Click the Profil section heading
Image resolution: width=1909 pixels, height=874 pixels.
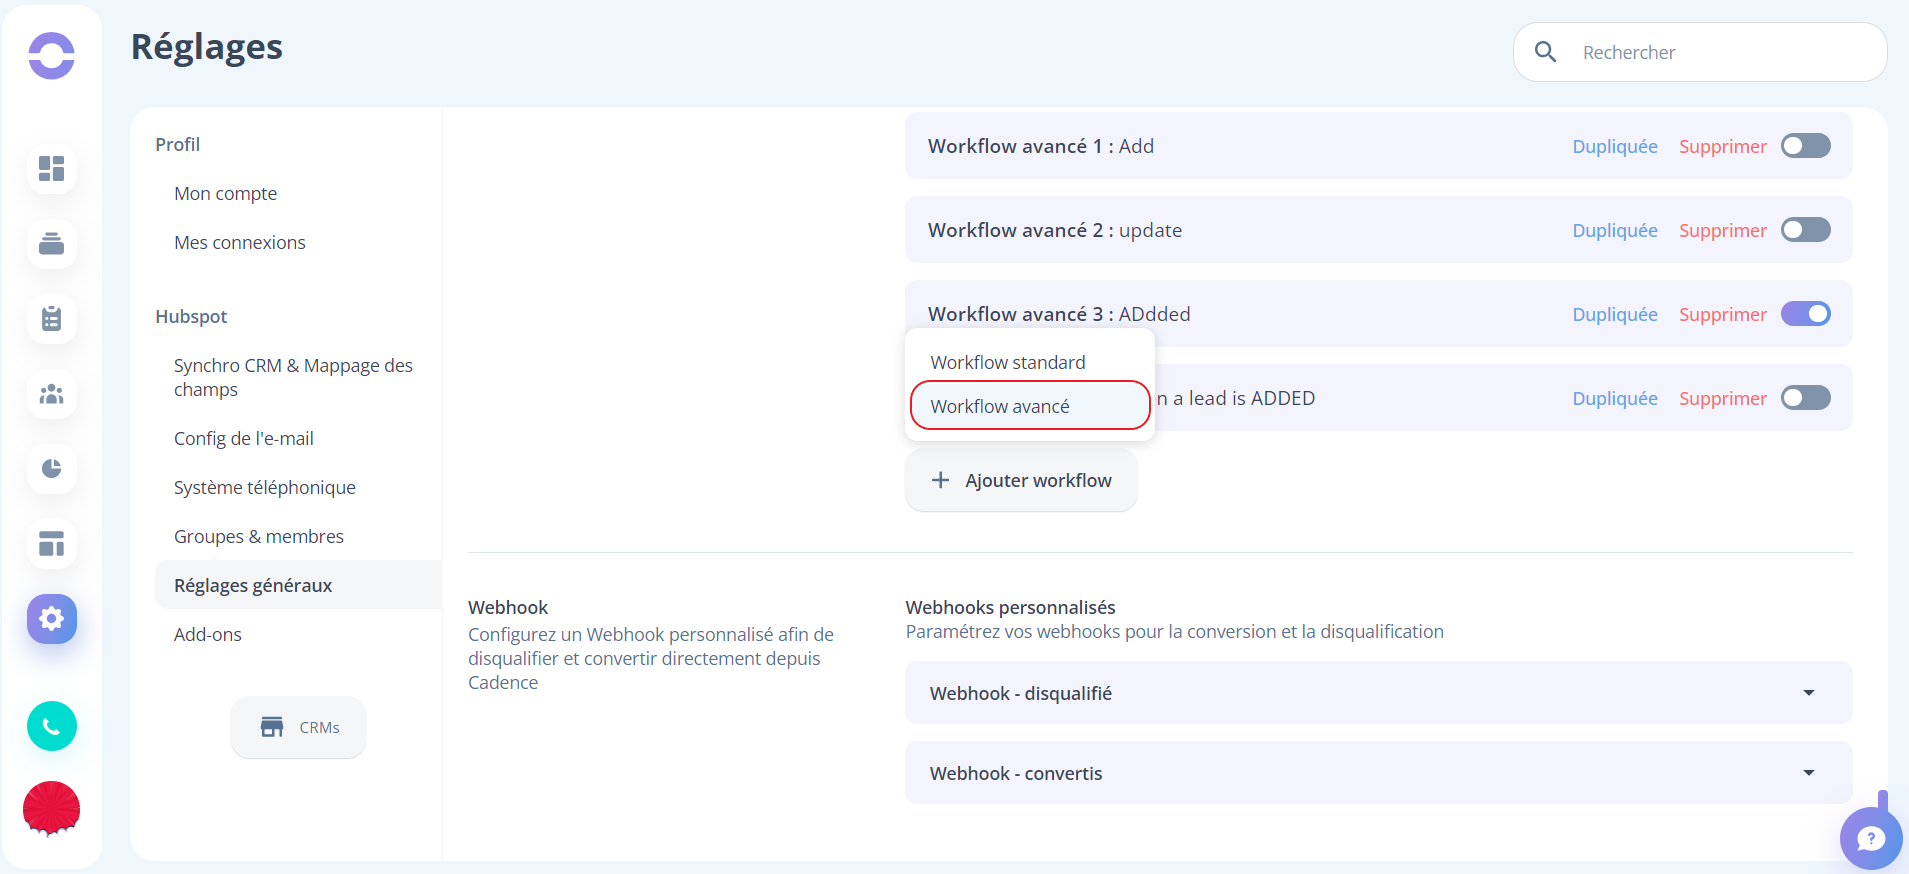click(x=178, y=144)
